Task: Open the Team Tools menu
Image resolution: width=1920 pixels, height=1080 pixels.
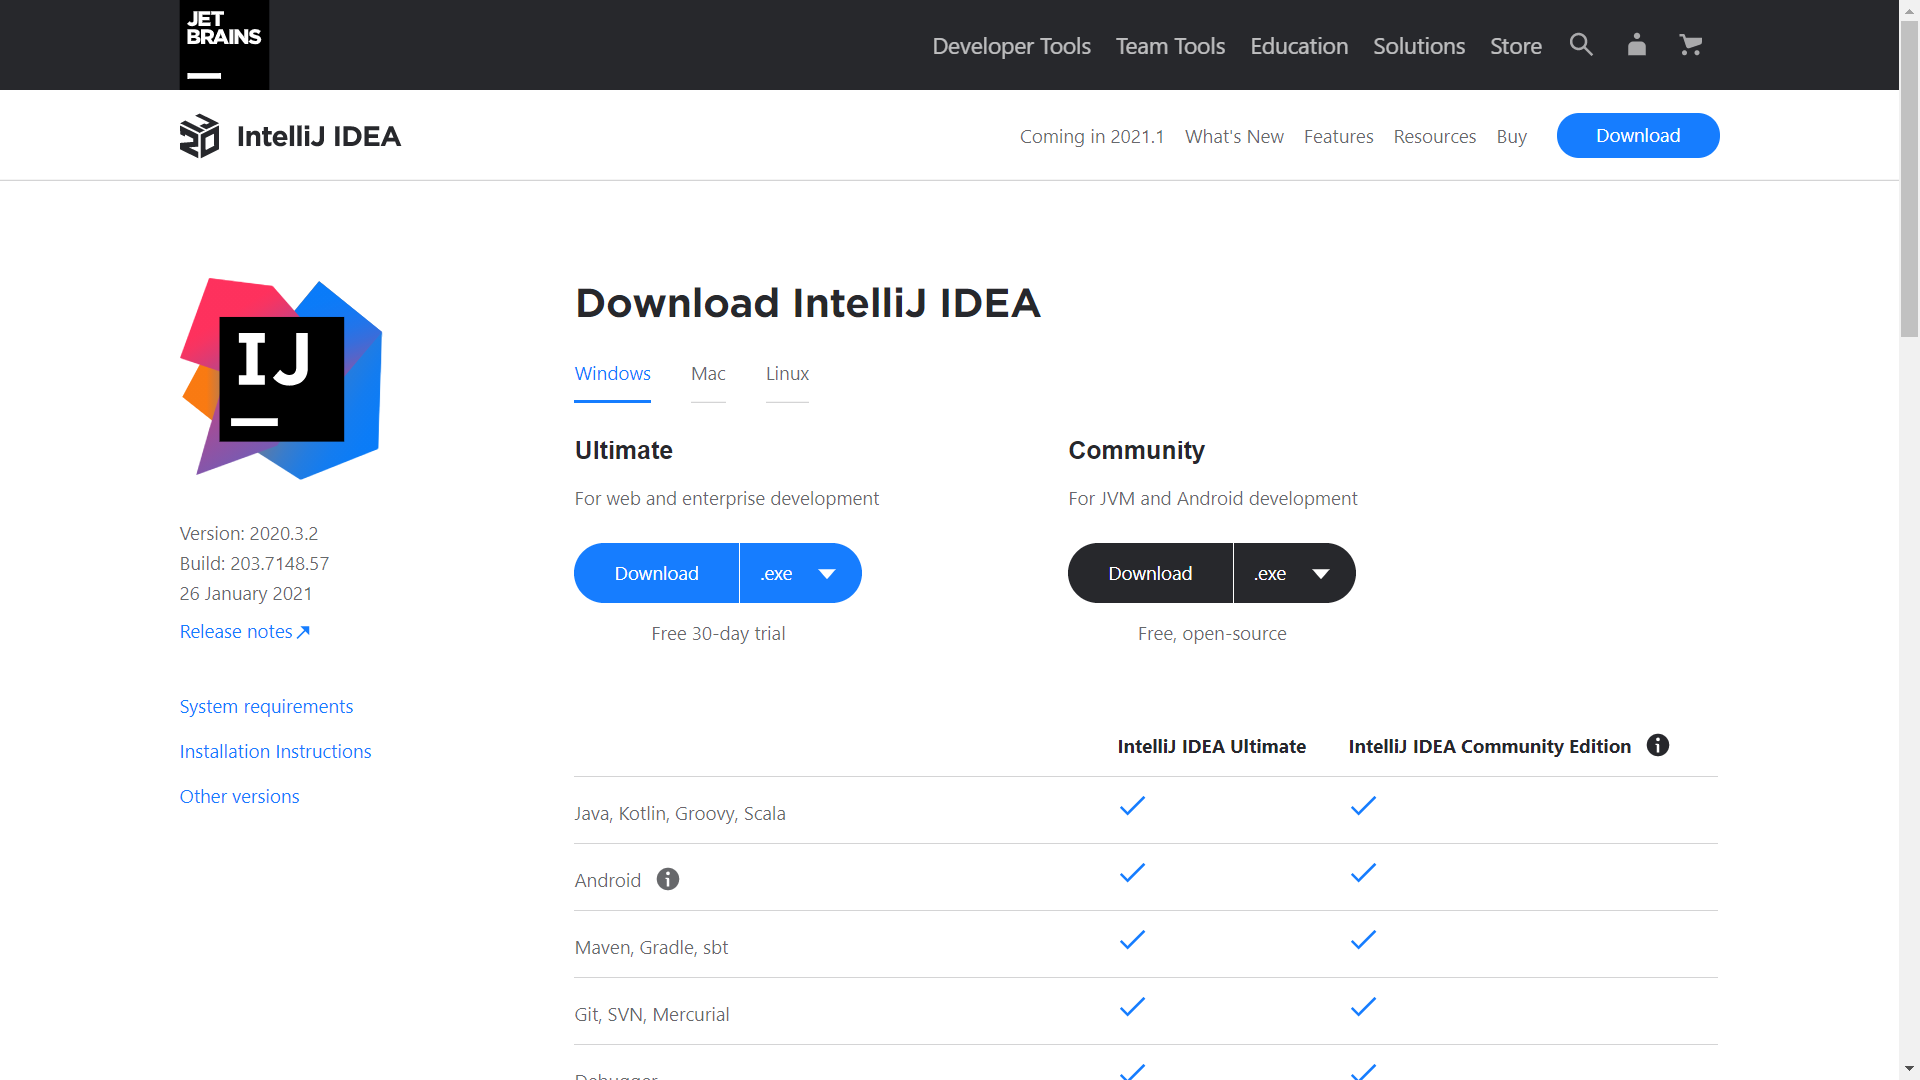Action: [1170, 46]
